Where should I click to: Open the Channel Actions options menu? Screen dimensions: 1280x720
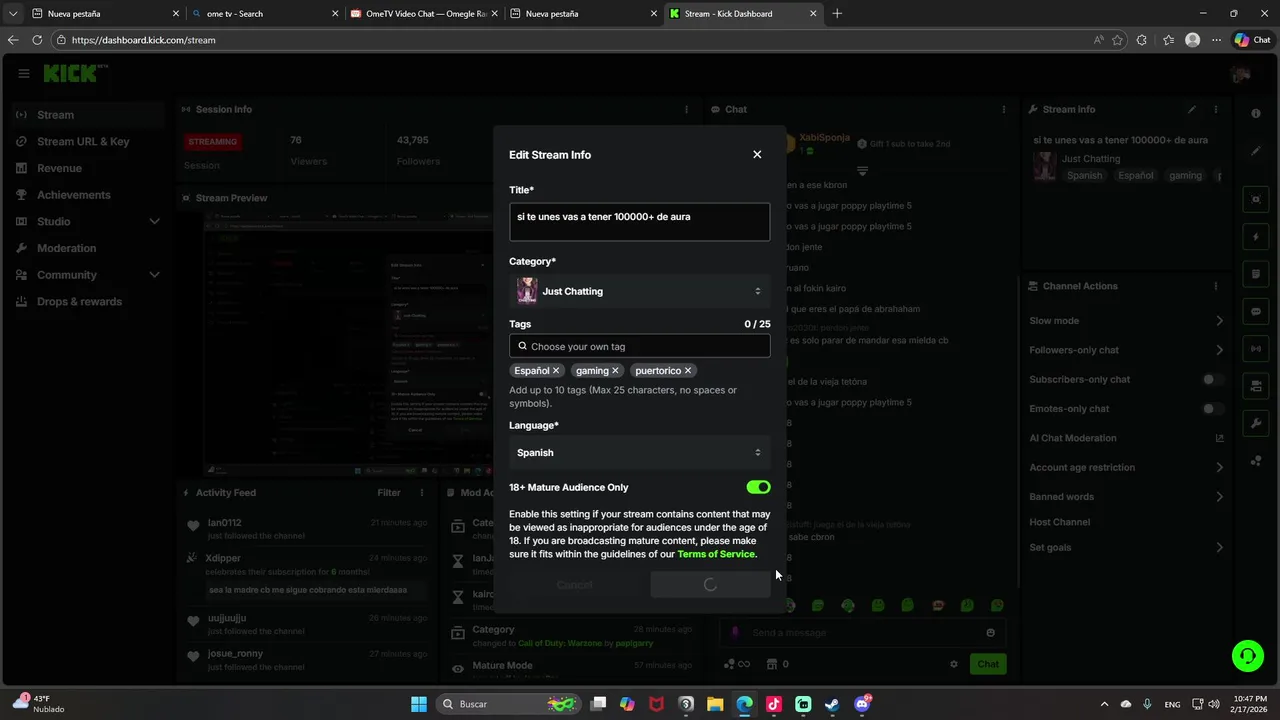click(x=1216, y=286)
